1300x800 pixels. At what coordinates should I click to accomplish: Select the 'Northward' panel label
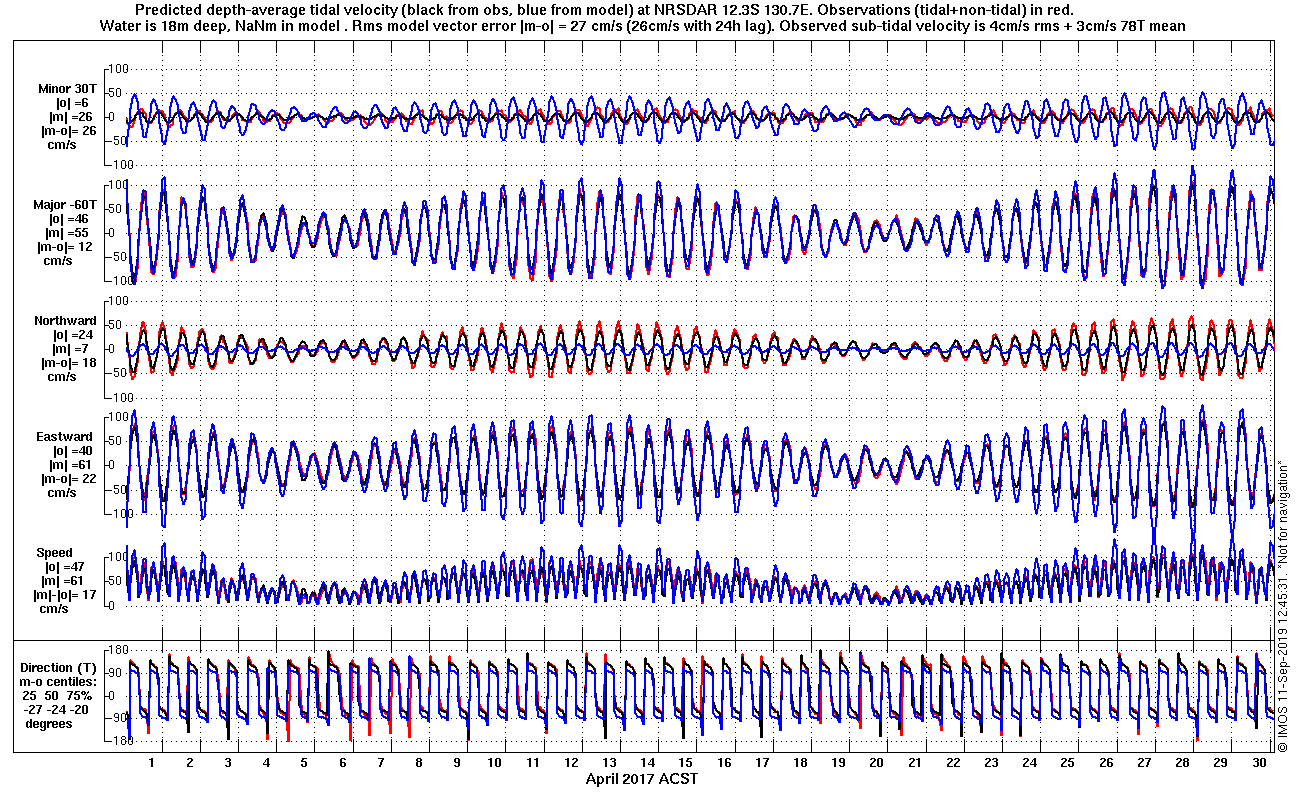tap(64, 321)
